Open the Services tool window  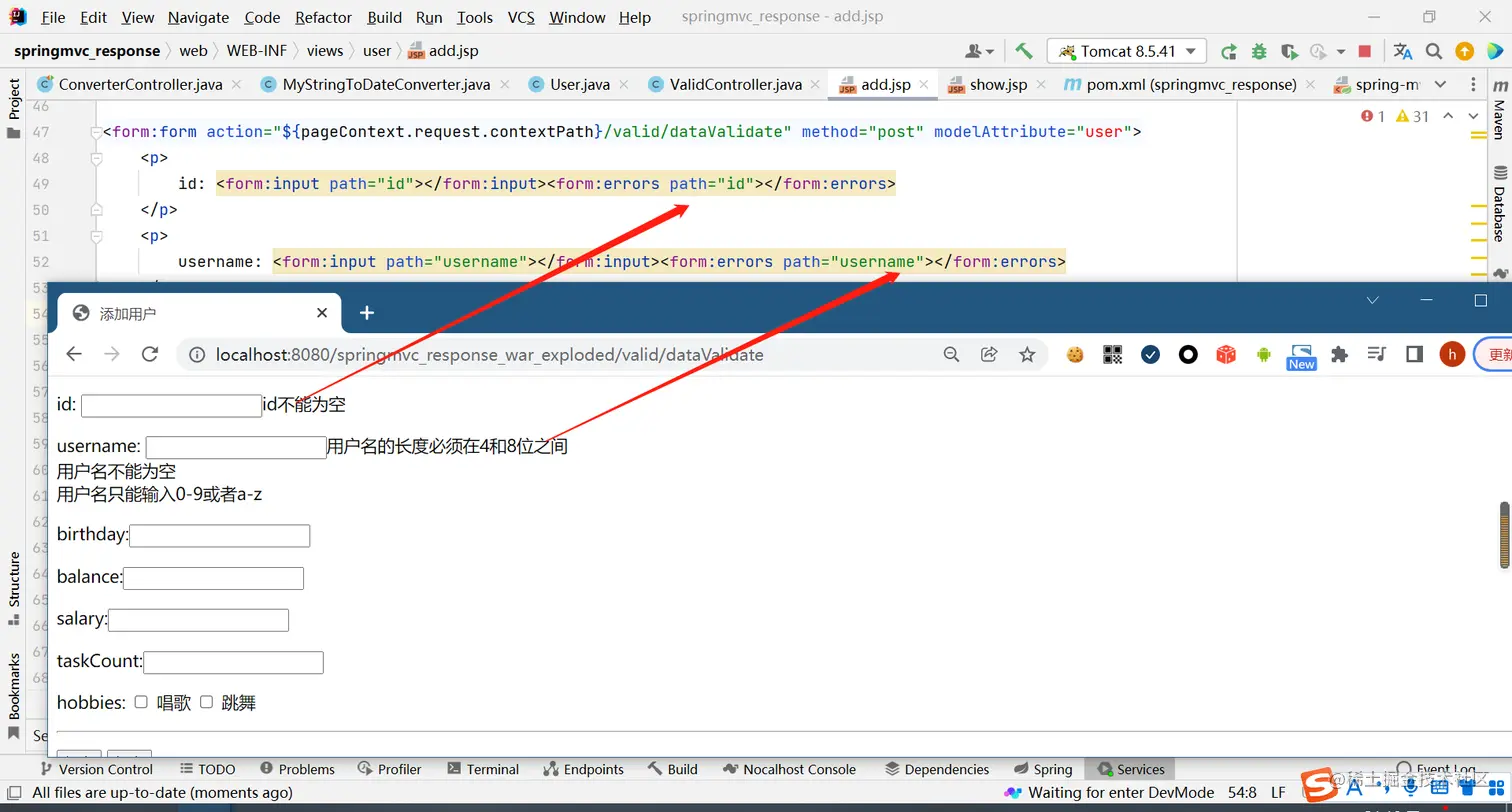click(x=1131, y=769)
